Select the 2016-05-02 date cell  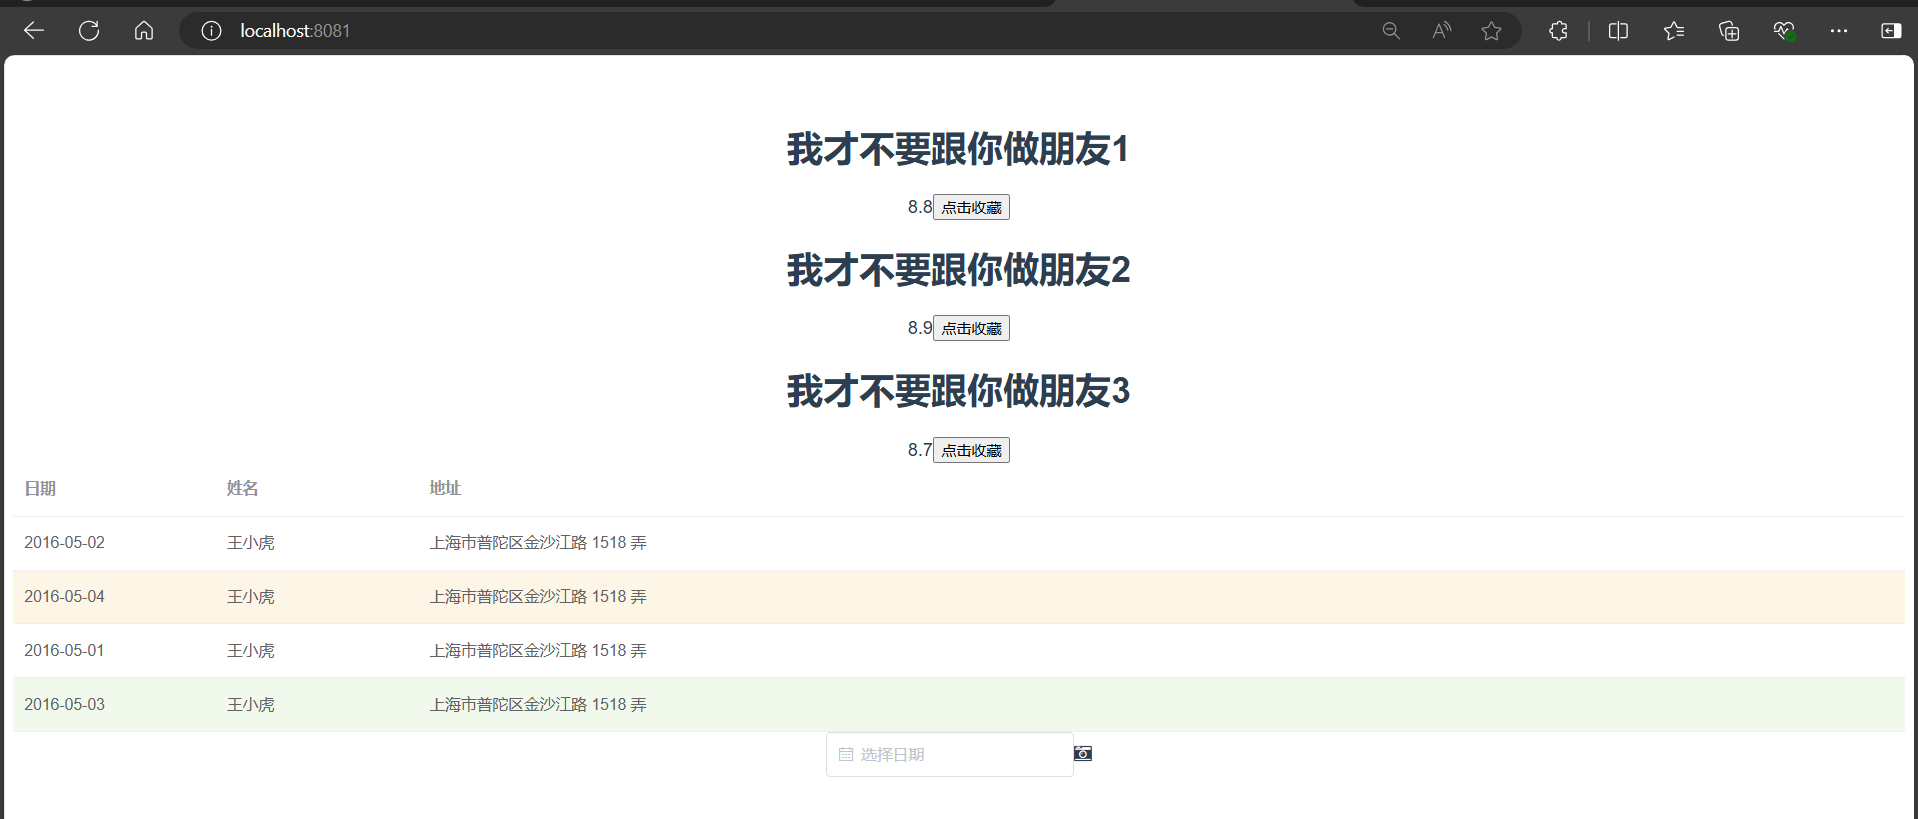tap(64, 543)
